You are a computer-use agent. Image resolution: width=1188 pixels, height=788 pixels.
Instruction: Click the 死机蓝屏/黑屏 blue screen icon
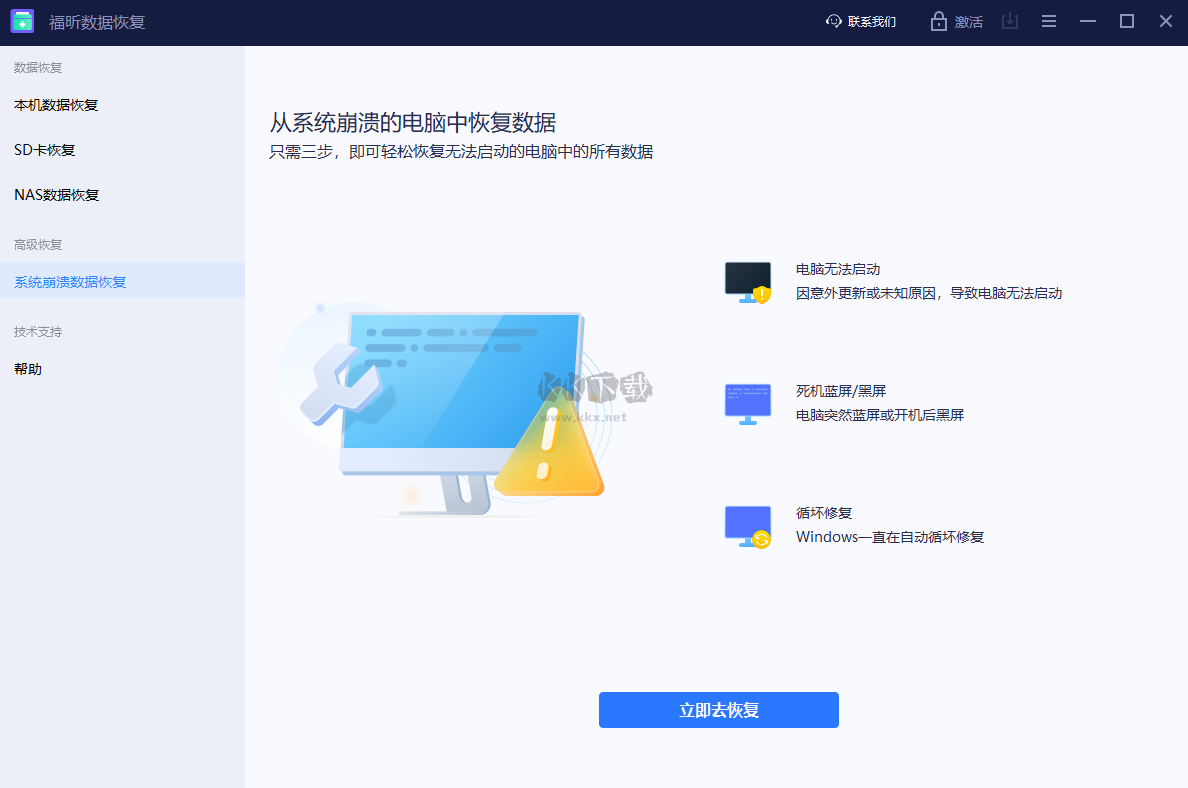(x=747, y=403)
